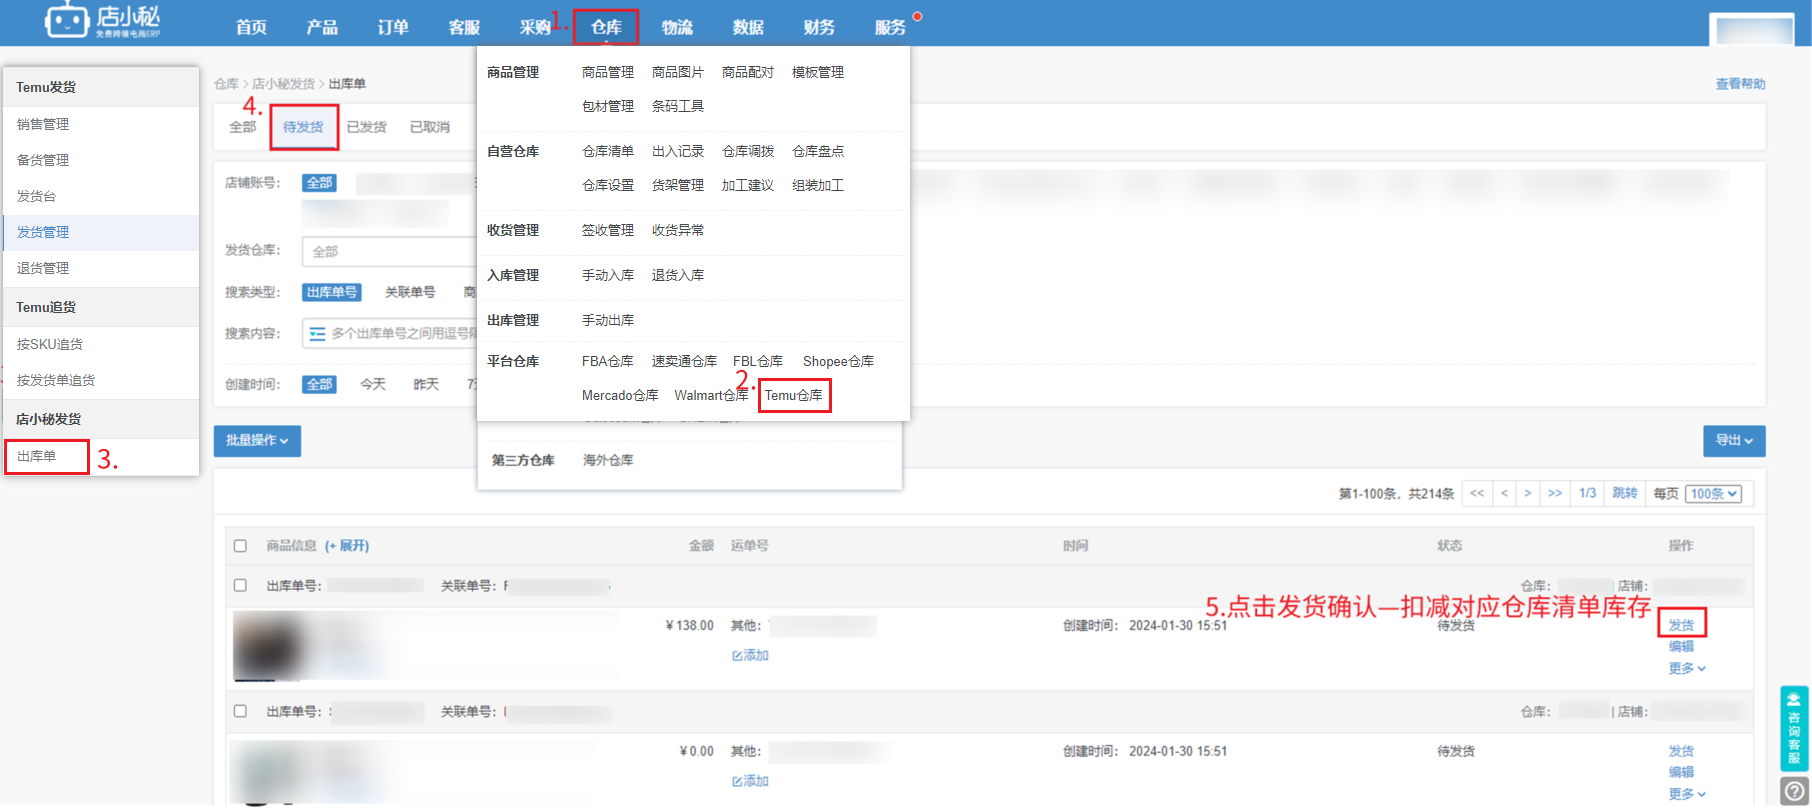This screenshot has height=812, width=1812.
Task: Open 发货管理 in the sidebar
Action: coord(101,232)
